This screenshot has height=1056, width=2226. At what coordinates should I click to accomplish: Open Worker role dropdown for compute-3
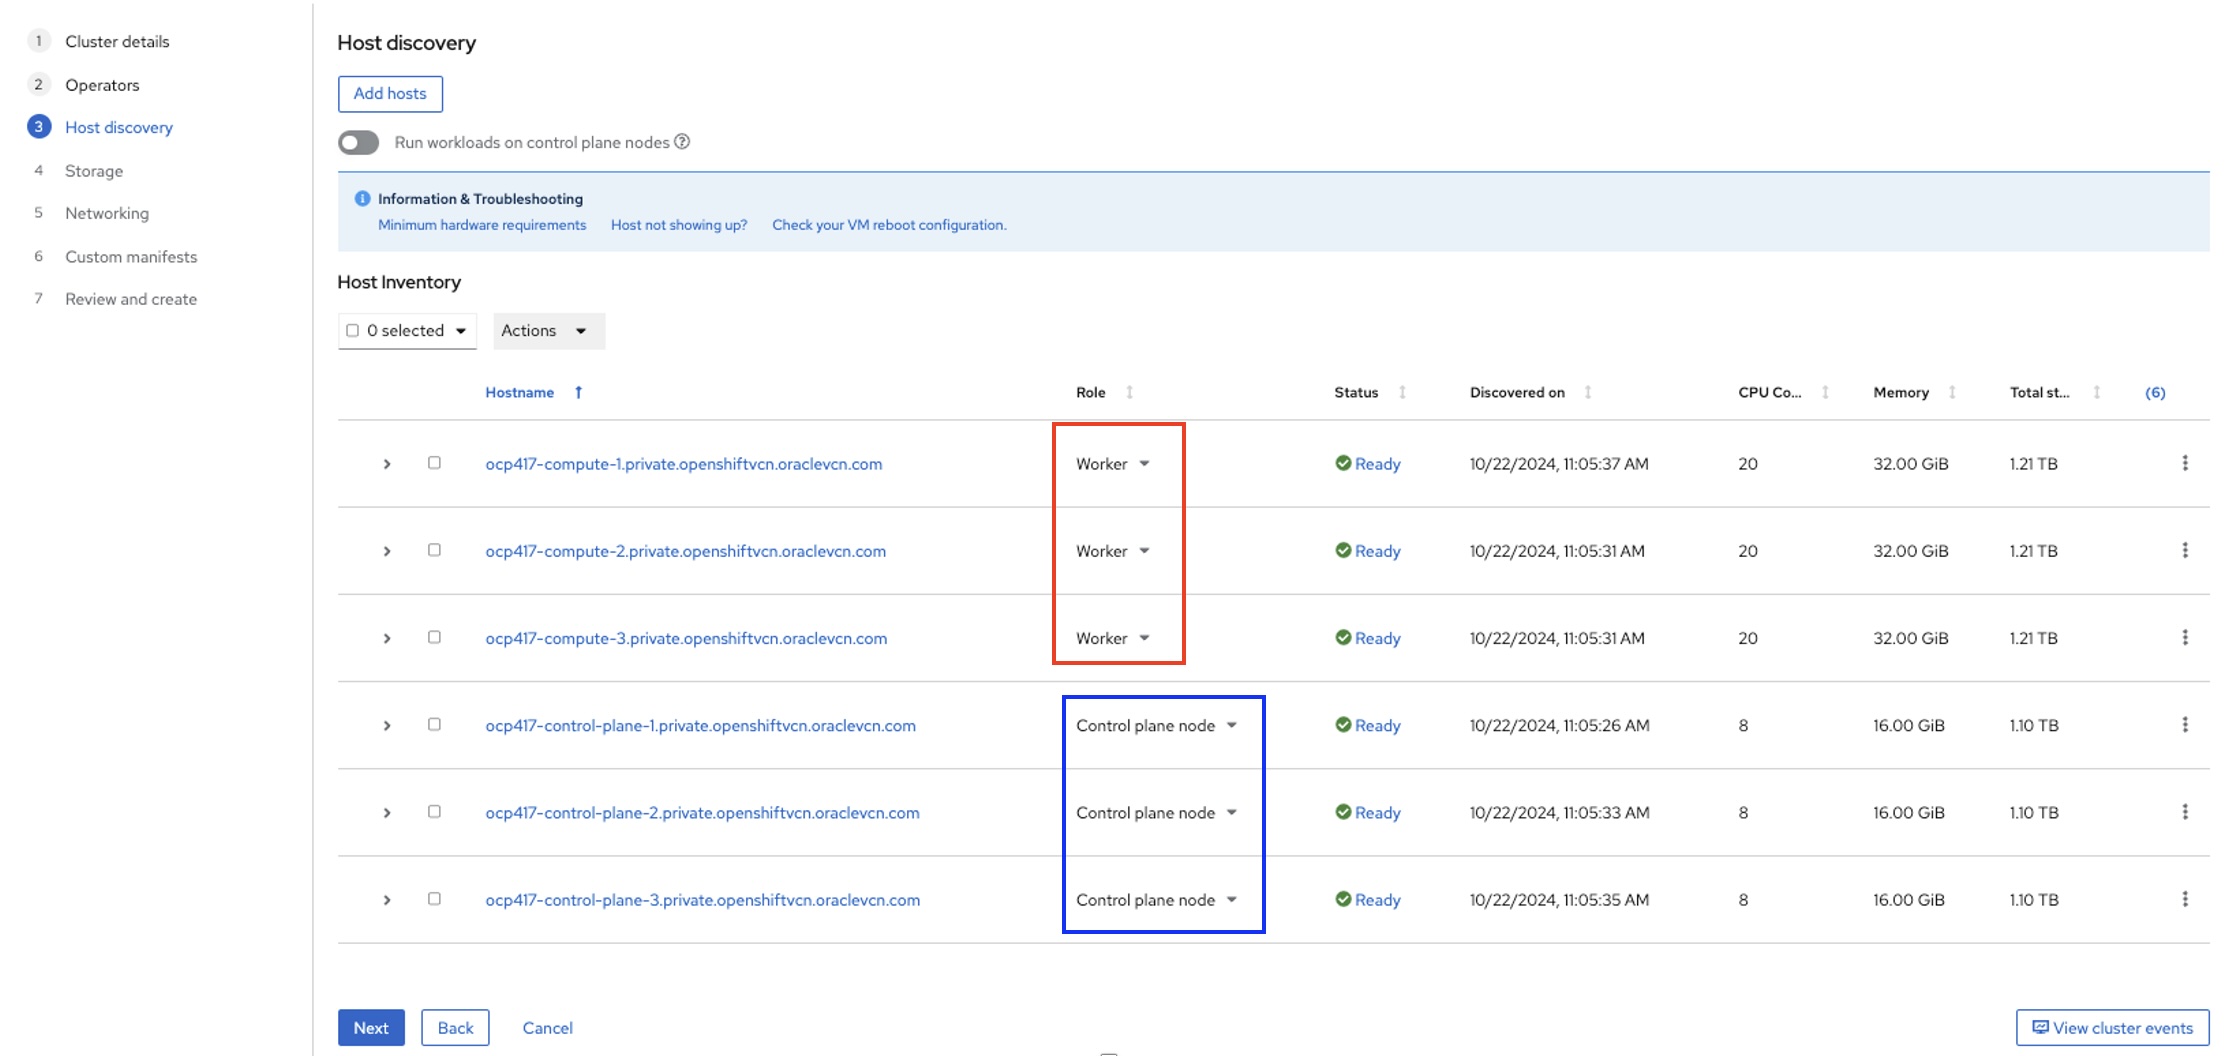point(1113,638)
